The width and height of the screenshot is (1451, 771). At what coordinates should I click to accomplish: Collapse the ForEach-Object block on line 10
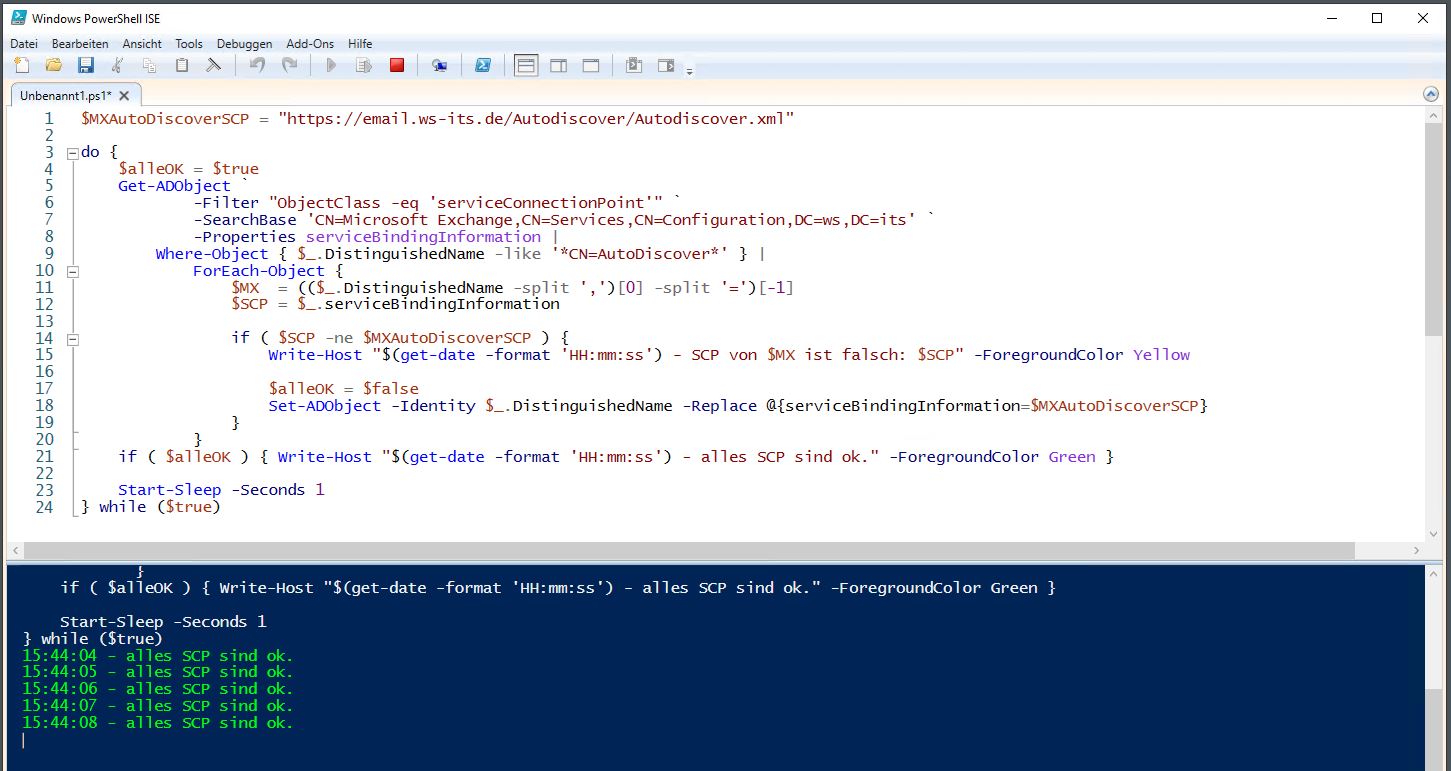pyautogui.click(x=72, y=271)
